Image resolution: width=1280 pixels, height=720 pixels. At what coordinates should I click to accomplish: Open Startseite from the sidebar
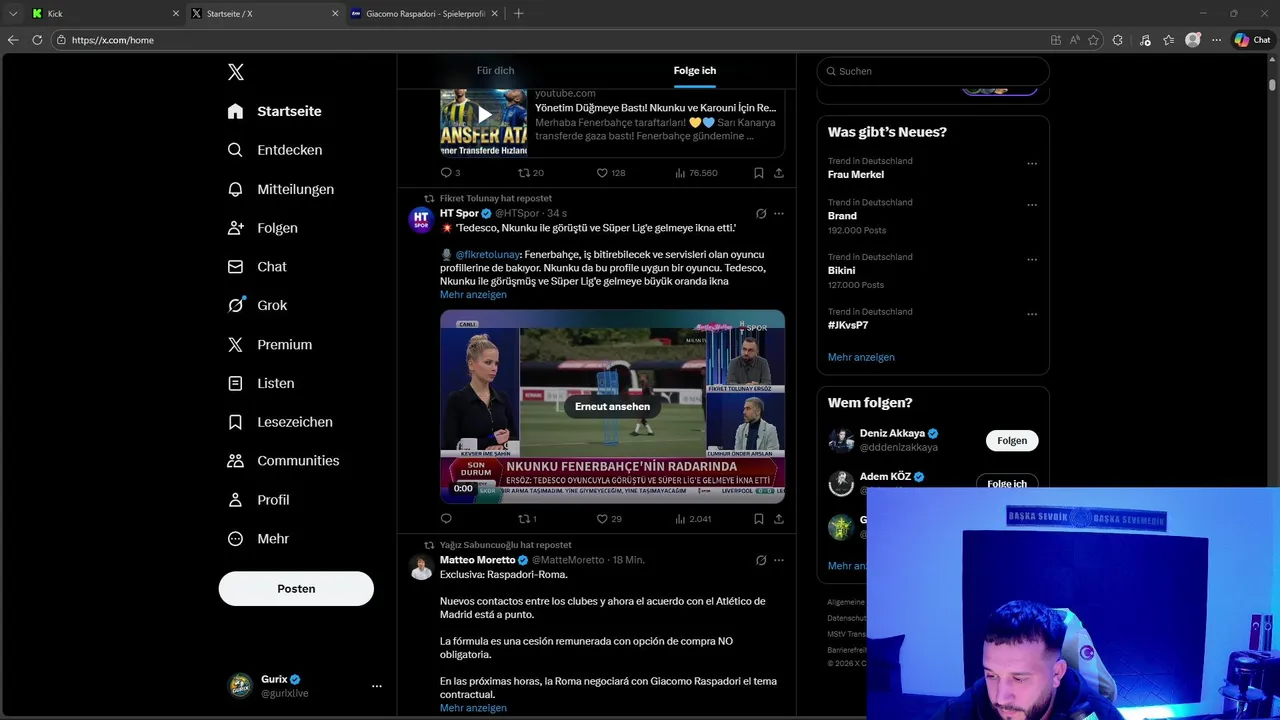pos(275,111)
